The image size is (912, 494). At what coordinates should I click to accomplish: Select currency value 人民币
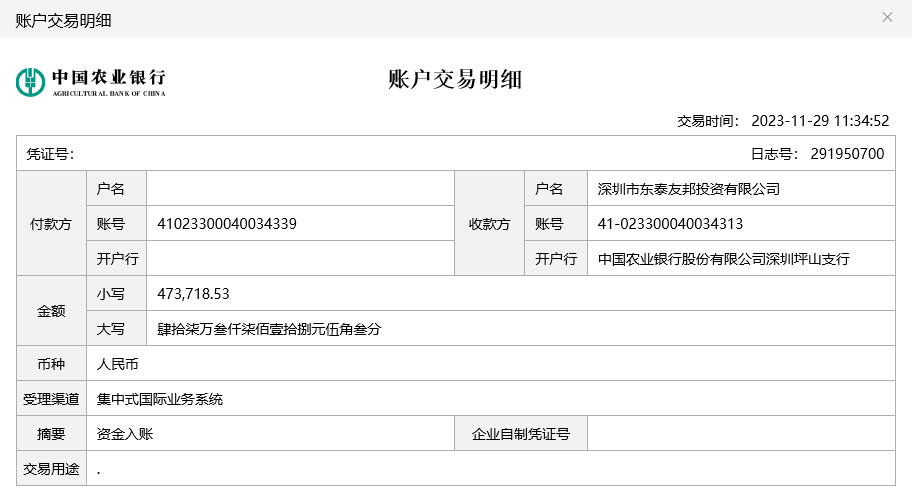pyautogui.click(x=117, y=364)
